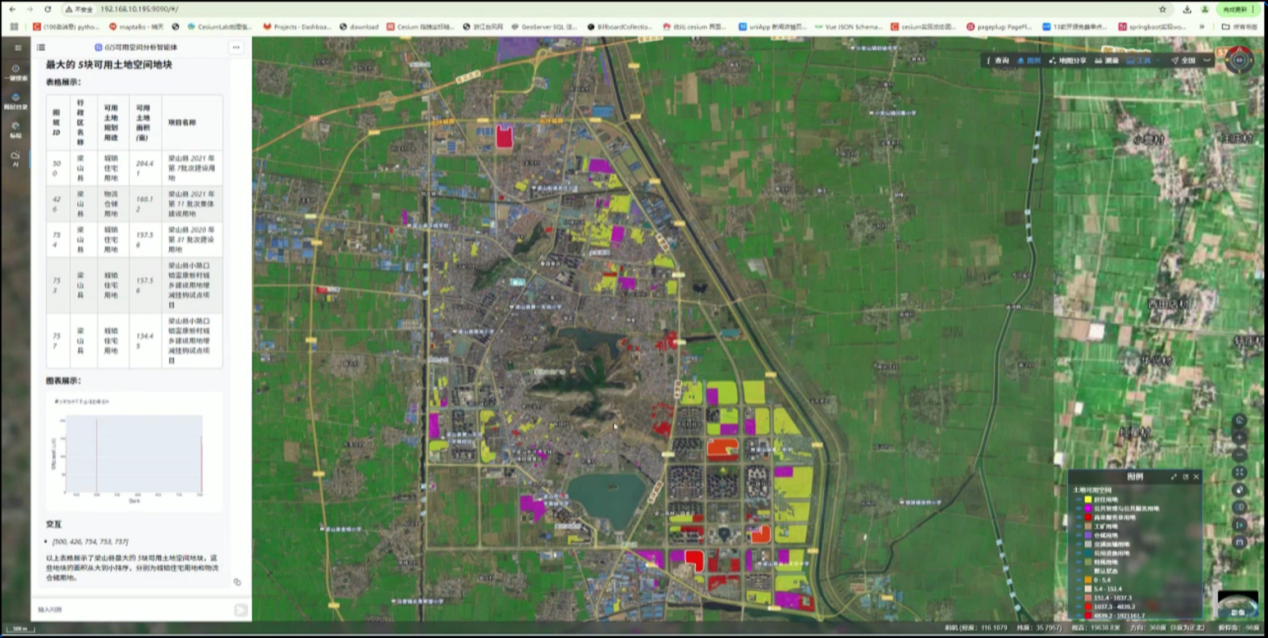This screenshot has width=1268, height=638.
Task: Open the CesiumLab bookmark
Action: 219,27
